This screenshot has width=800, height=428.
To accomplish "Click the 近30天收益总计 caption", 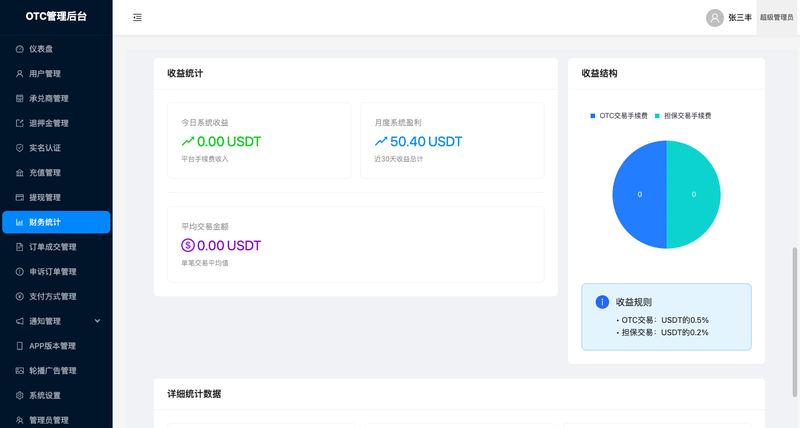I will [x=398, y=159].
